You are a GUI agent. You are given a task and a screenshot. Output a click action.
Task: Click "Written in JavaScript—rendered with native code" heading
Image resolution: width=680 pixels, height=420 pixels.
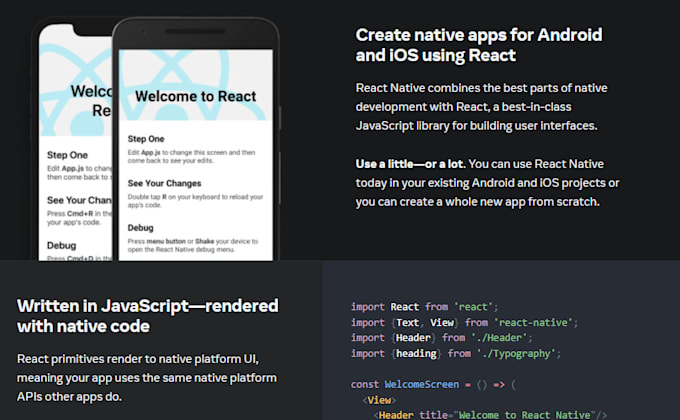click(147, 316)
